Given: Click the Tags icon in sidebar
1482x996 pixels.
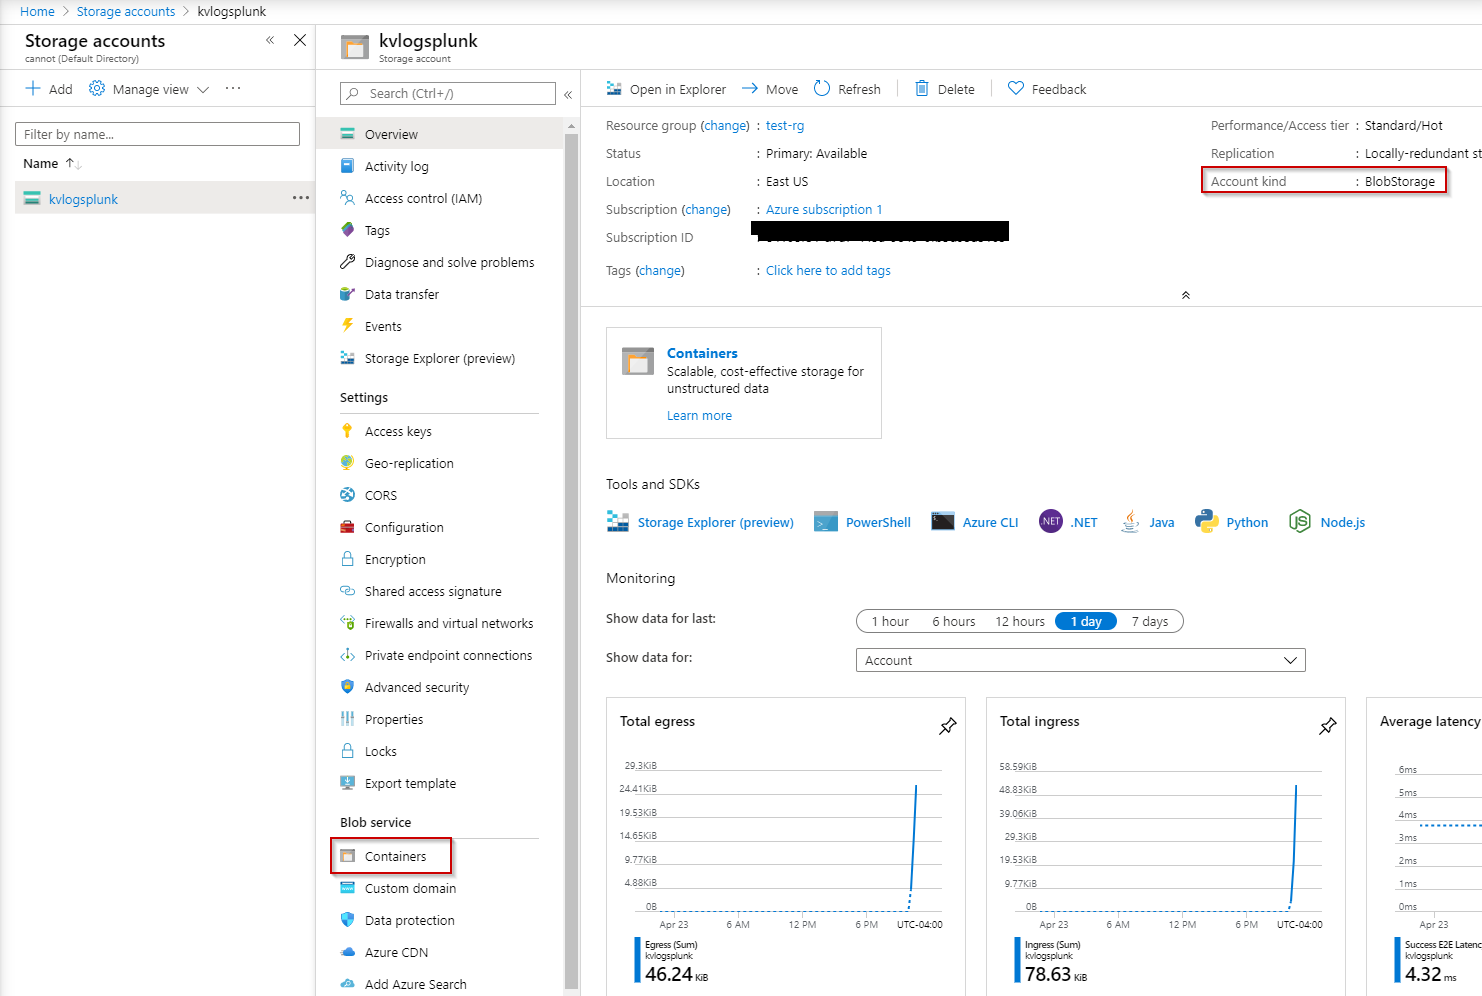Looking at the screenshot, I should point(347,230).
